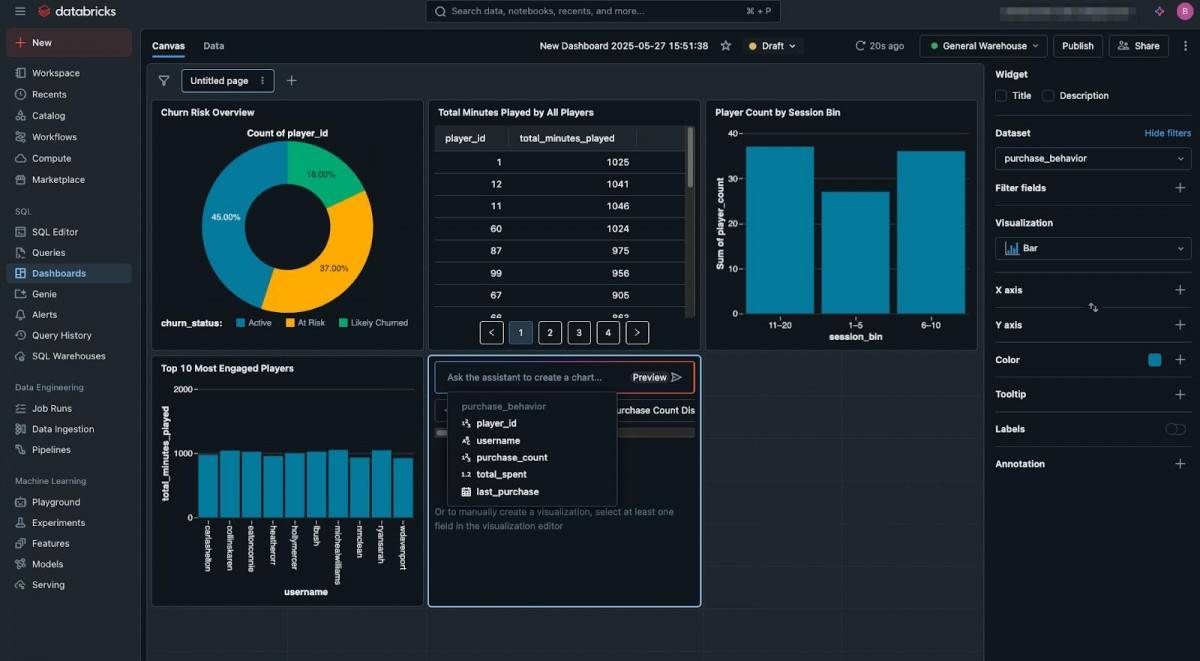The width and height of the screenshot is (1200, 661).
Task: Add a new page with plus
Action: (291, 81)
